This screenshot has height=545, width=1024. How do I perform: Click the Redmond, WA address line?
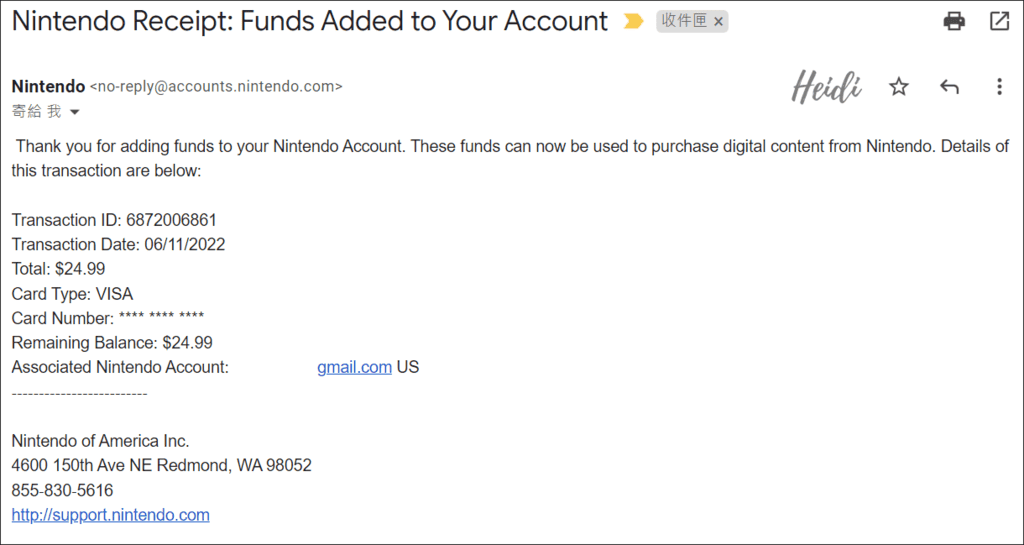[162, 465]
